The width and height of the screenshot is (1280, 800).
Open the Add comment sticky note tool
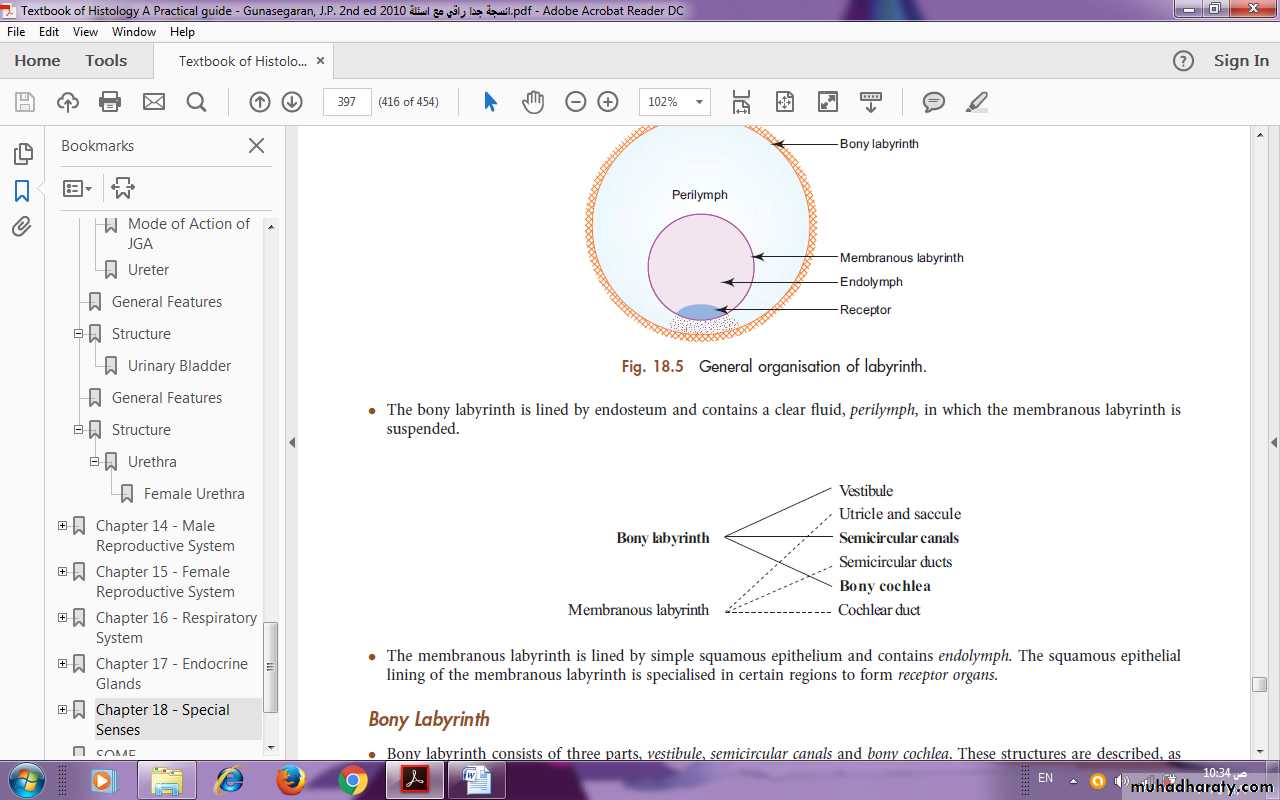click(x=933, y=101)
